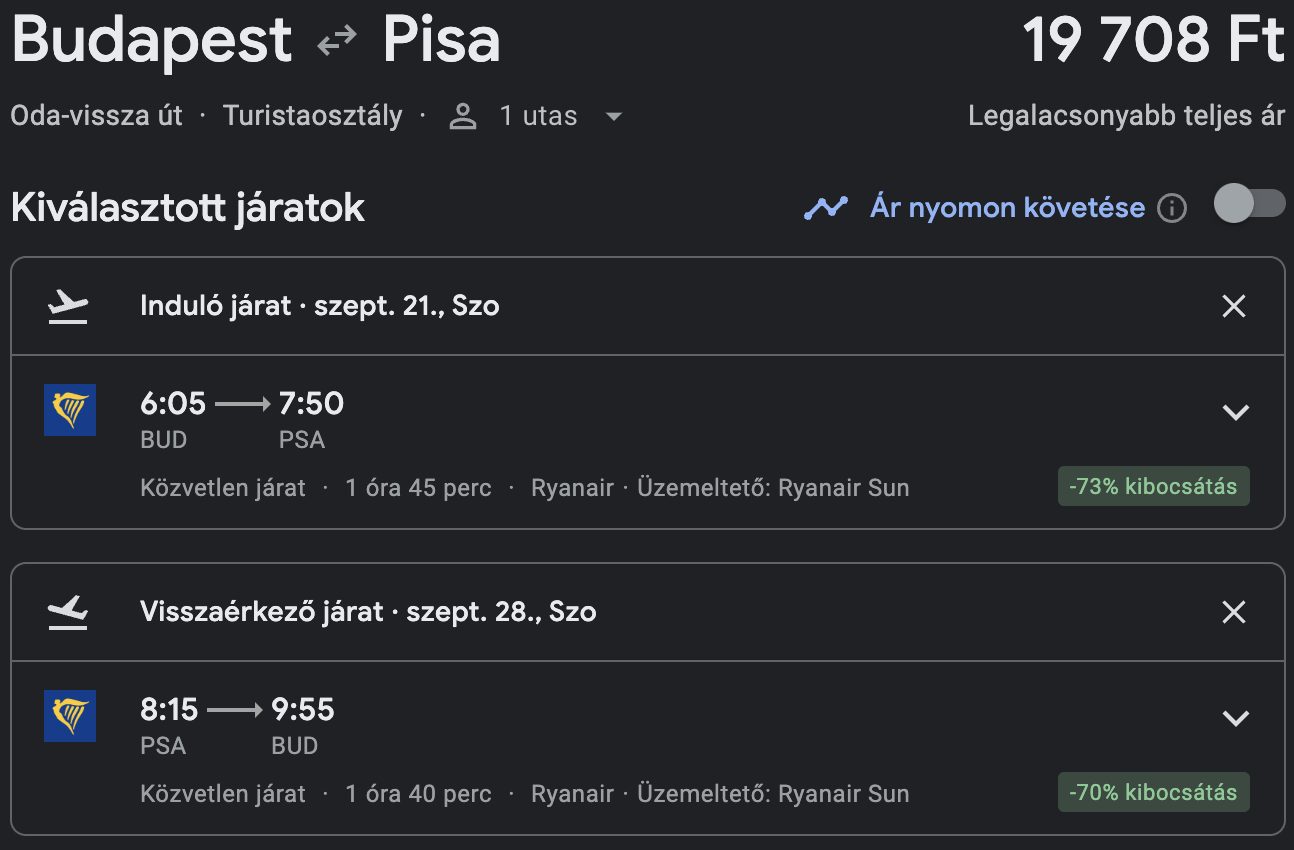Click the Ryanair logo on return flight
This screenshot has height=850, width=1294.
coord(70,716)
